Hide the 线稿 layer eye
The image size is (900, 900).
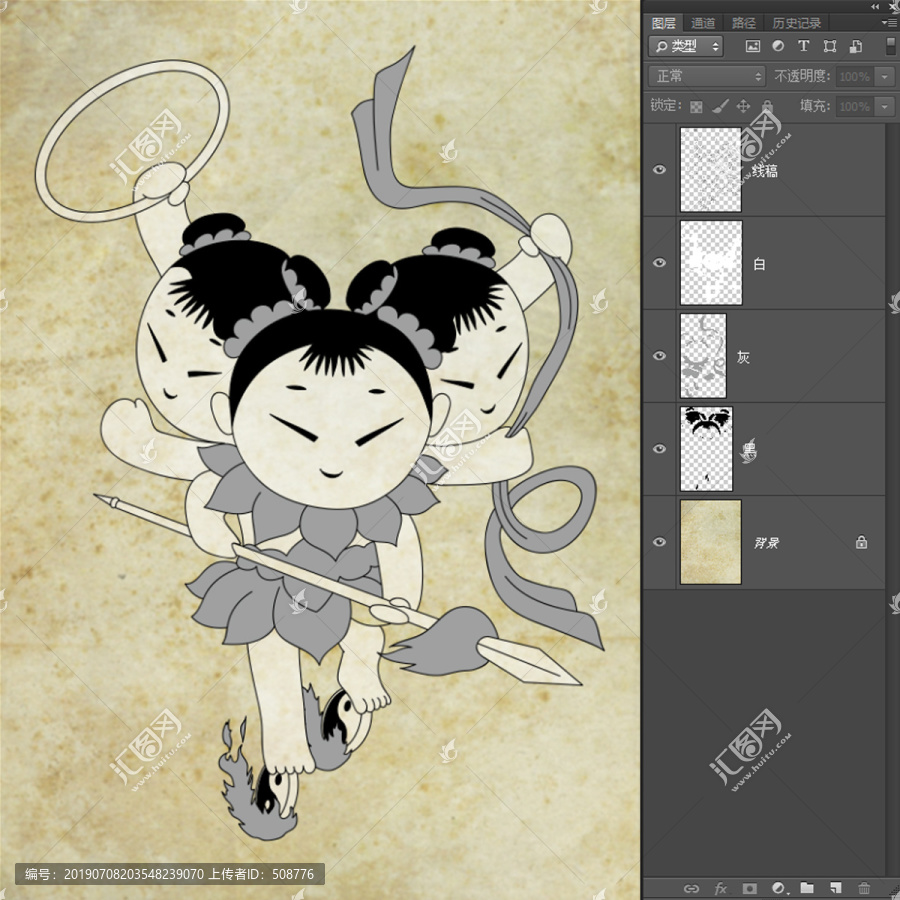click(x=660, y=169)
